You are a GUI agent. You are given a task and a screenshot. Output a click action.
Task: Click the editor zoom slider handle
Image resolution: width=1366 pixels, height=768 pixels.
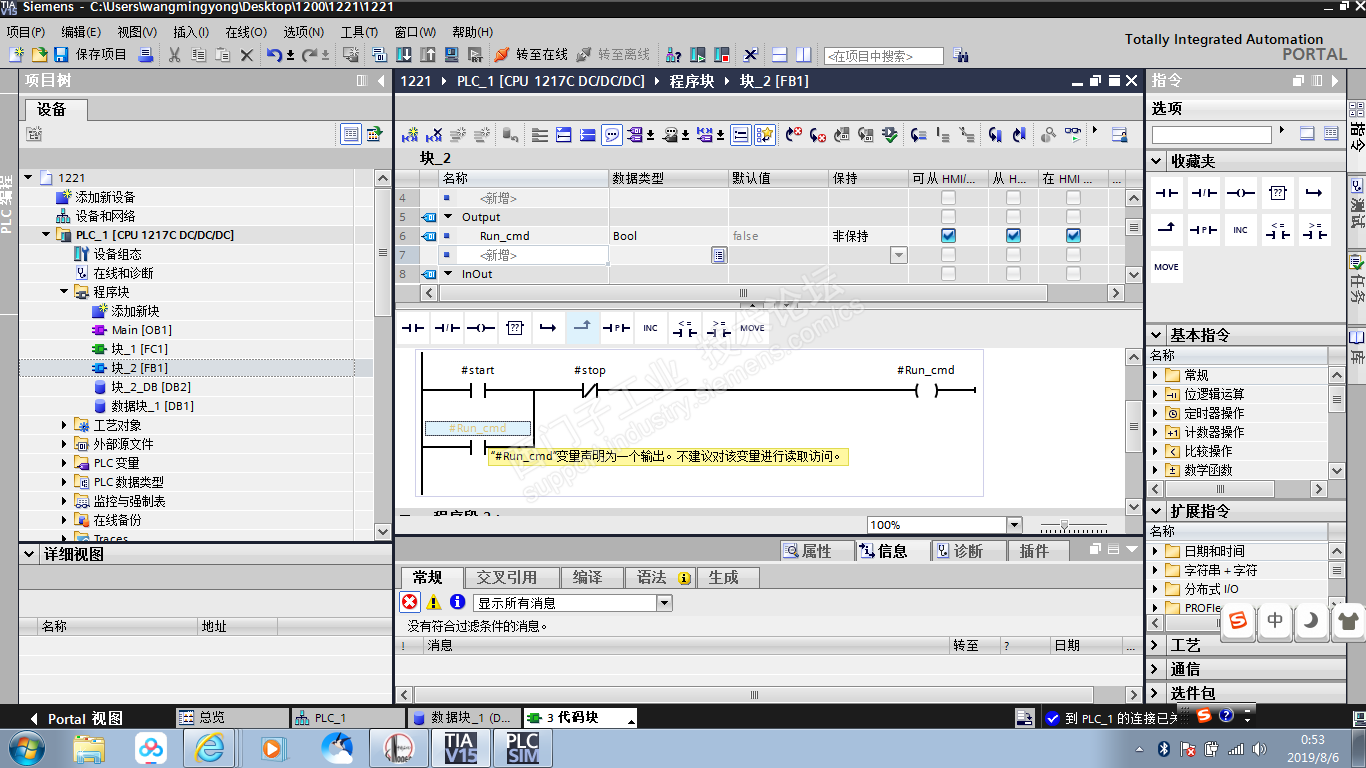[1064, 525]
